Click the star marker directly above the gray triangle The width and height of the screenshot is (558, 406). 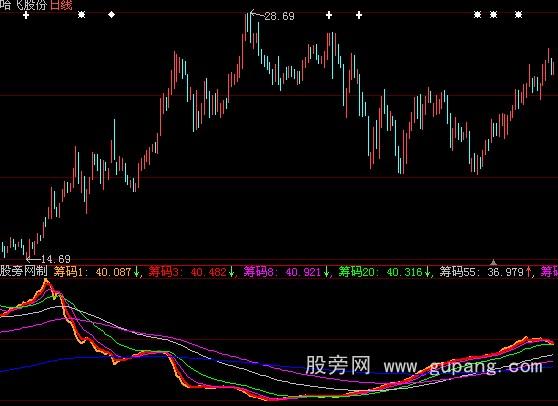(493, 15)
